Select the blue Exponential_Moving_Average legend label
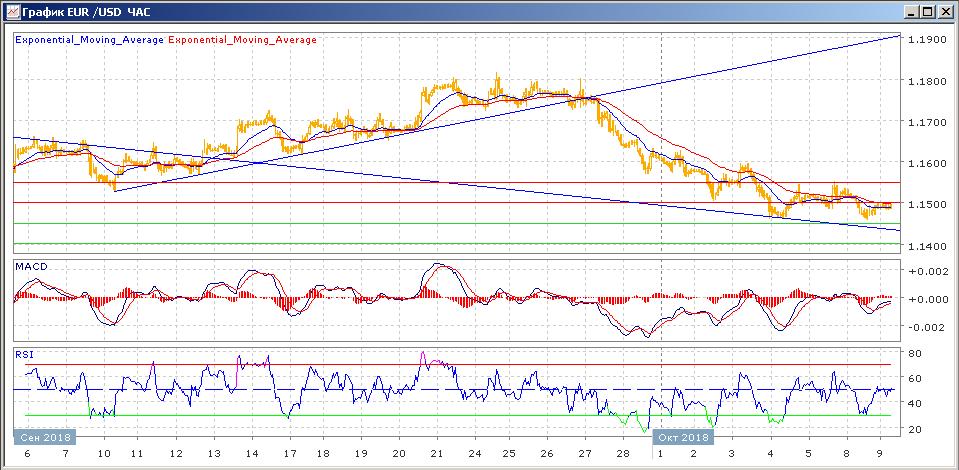This screenshot has height=470, width=959. pyautogui.click(x=89, y=40)
